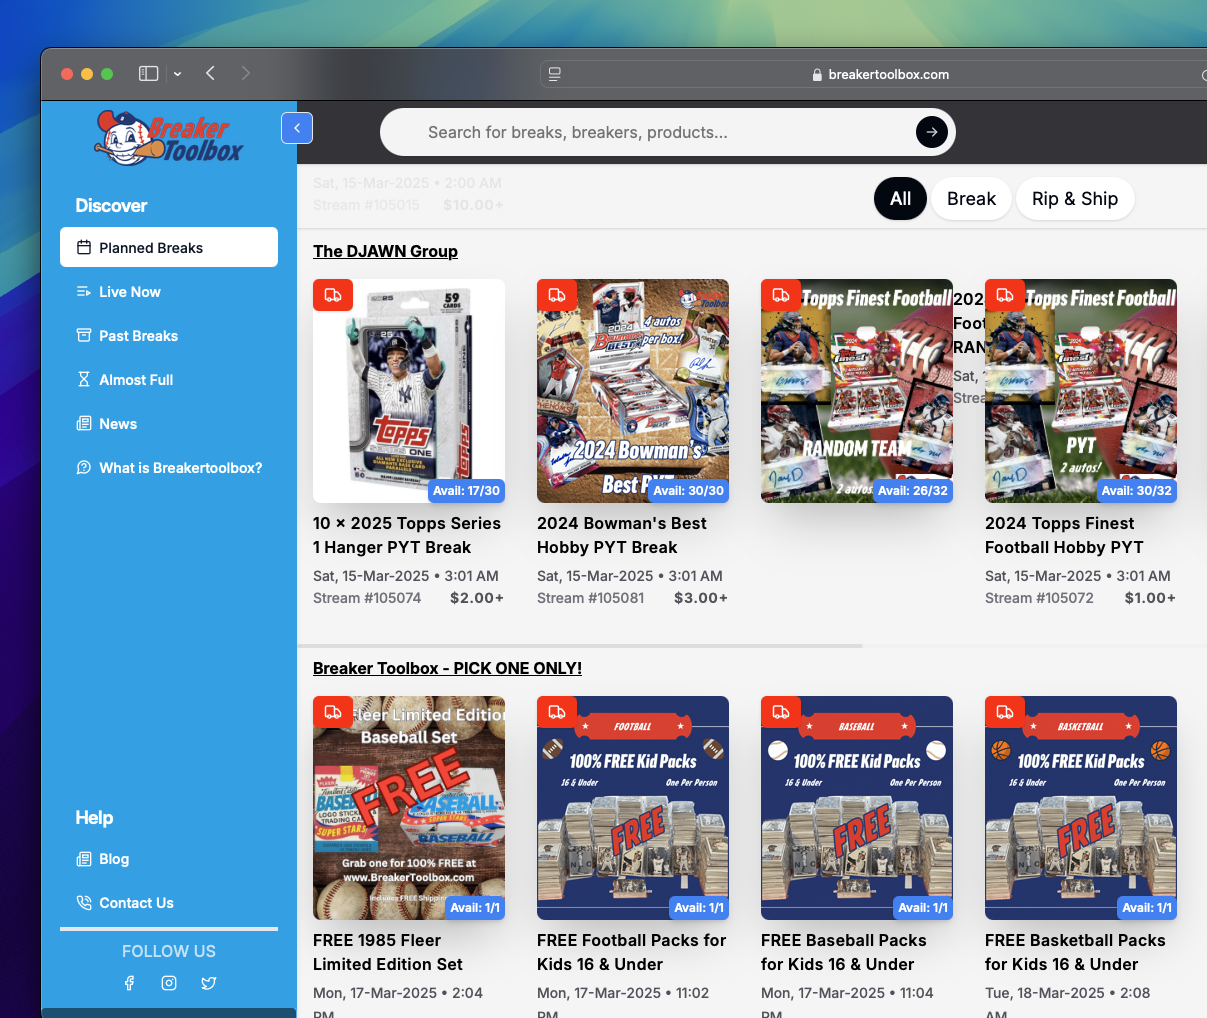This screenshot has width=1207, height=1018.
Task: Click the Almost Full hourglass icon
Action: (84, 379)
